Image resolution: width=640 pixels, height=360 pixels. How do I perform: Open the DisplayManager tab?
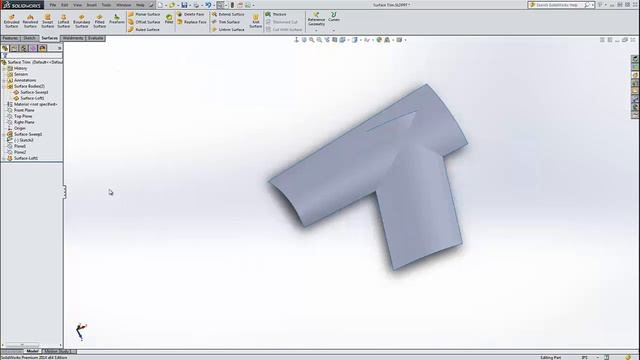point(42,48)
